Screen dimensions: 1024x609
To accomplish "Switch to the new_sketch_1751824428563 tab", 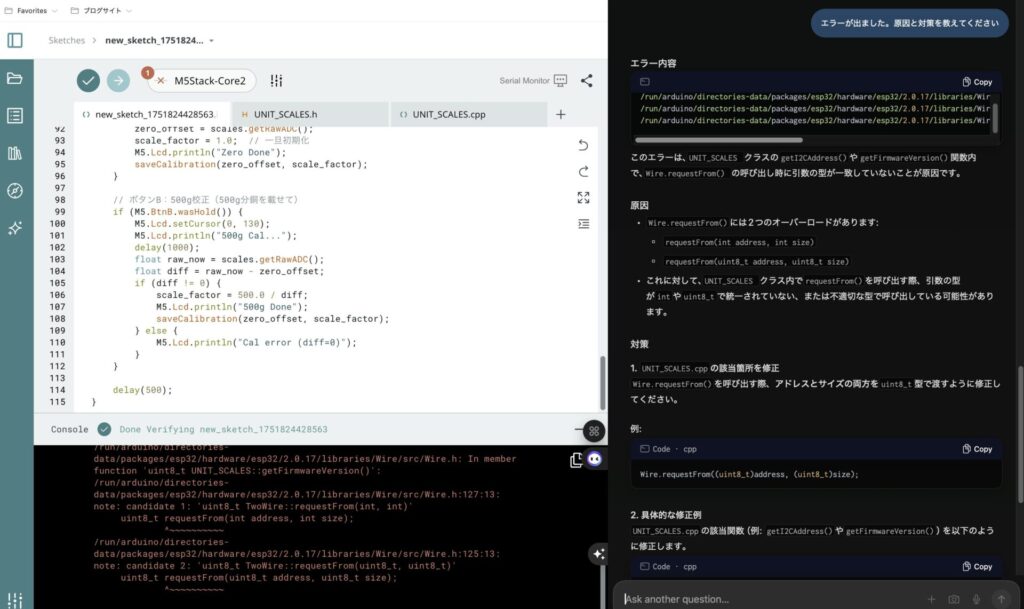I will click(x=153, y=114).
